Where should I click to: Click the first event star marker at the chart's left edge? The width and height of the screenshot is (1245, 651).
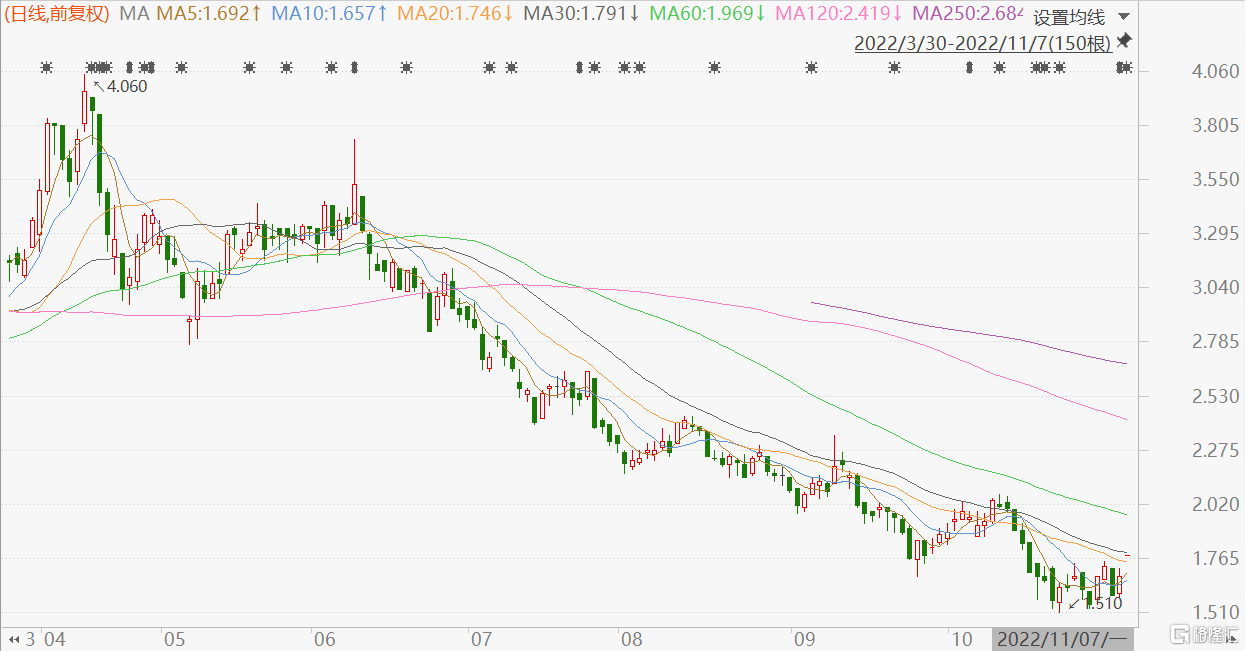coord(45,68)
